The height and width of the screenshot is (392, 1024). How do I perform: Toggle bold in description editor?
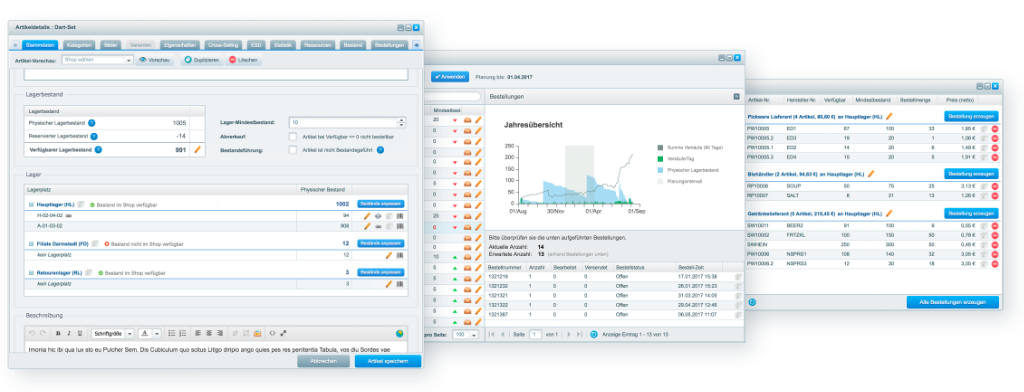point(58,333)
